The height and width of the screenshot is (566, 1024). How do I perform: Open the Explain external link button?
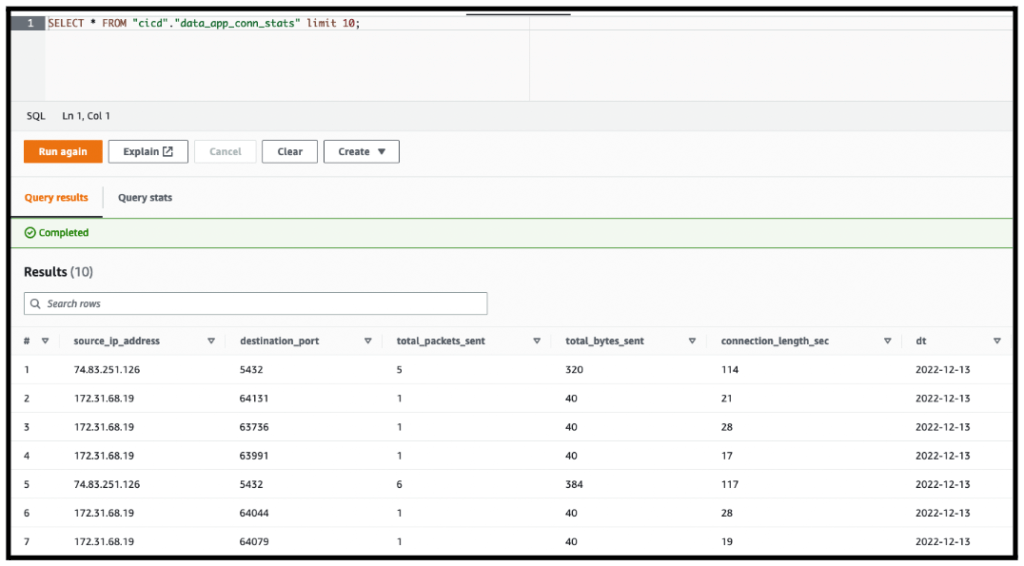pyautogui.click(x=148, y=152)
